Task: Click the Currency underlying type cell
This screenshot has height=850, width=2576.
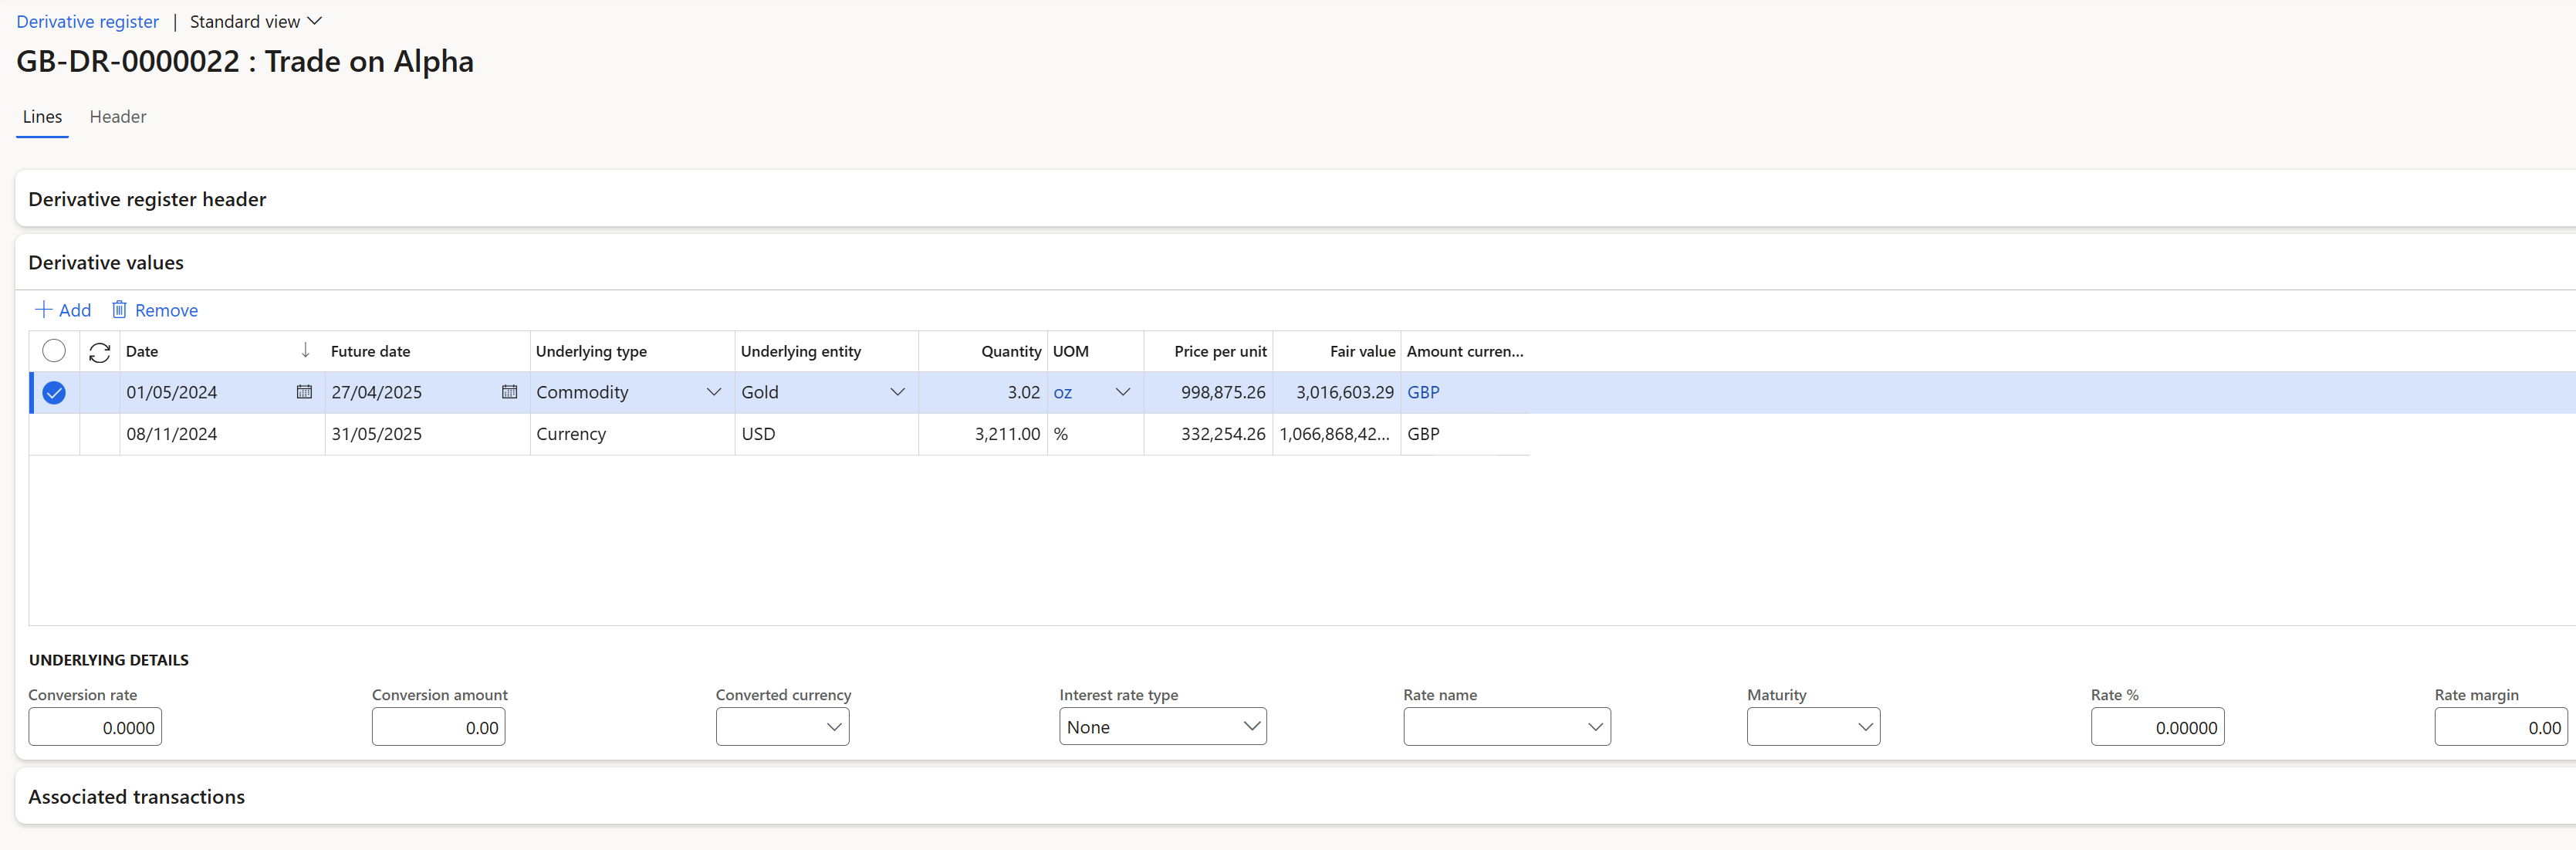Action: 632,434
